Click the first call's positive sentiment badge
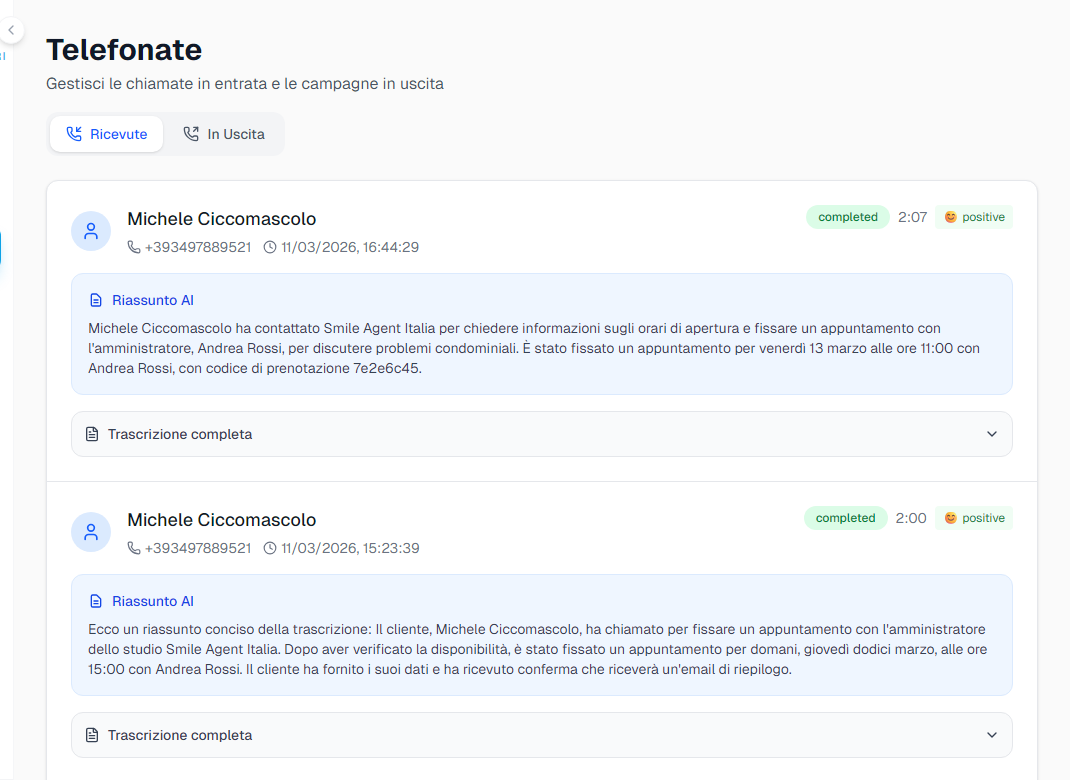This screenshot has width=1070, height=780. point(973,217)
